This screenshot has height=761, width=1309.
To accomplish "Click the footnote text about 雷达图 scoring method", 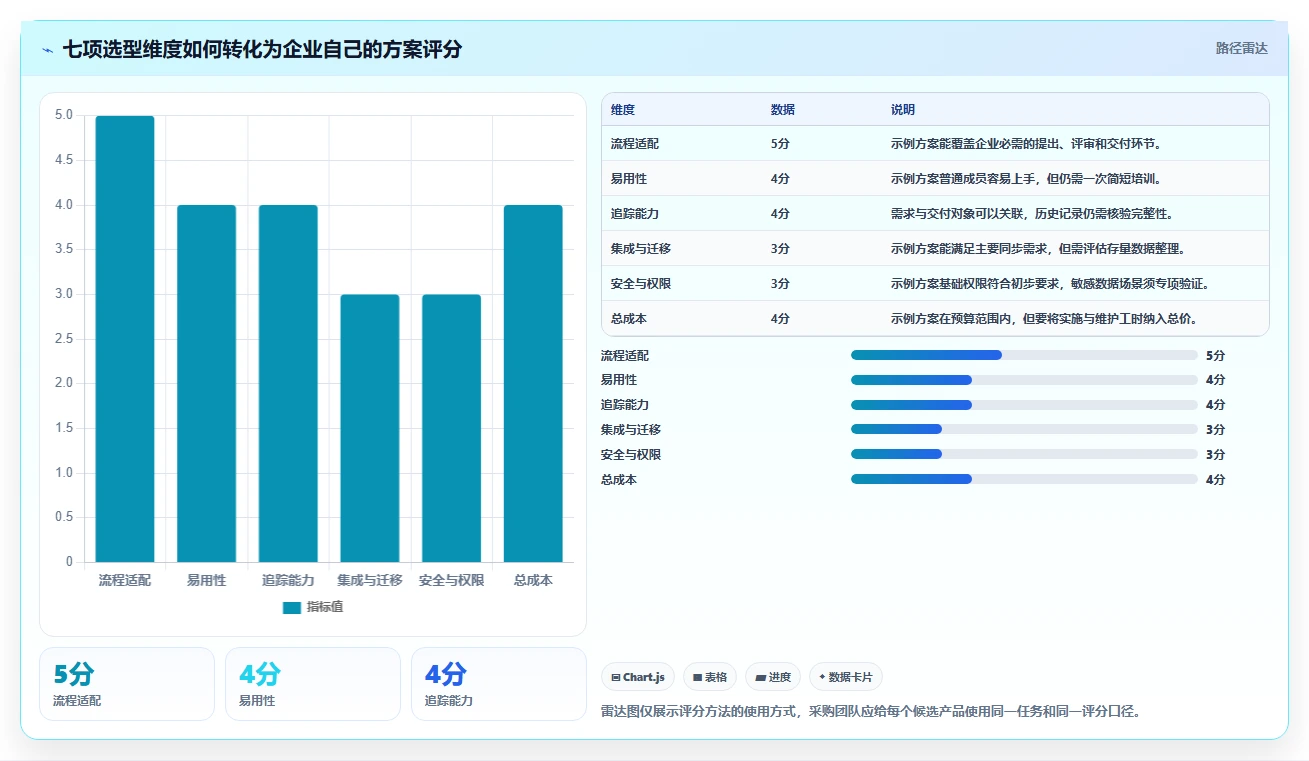I will pyautogui.click(x=871, y=712).
